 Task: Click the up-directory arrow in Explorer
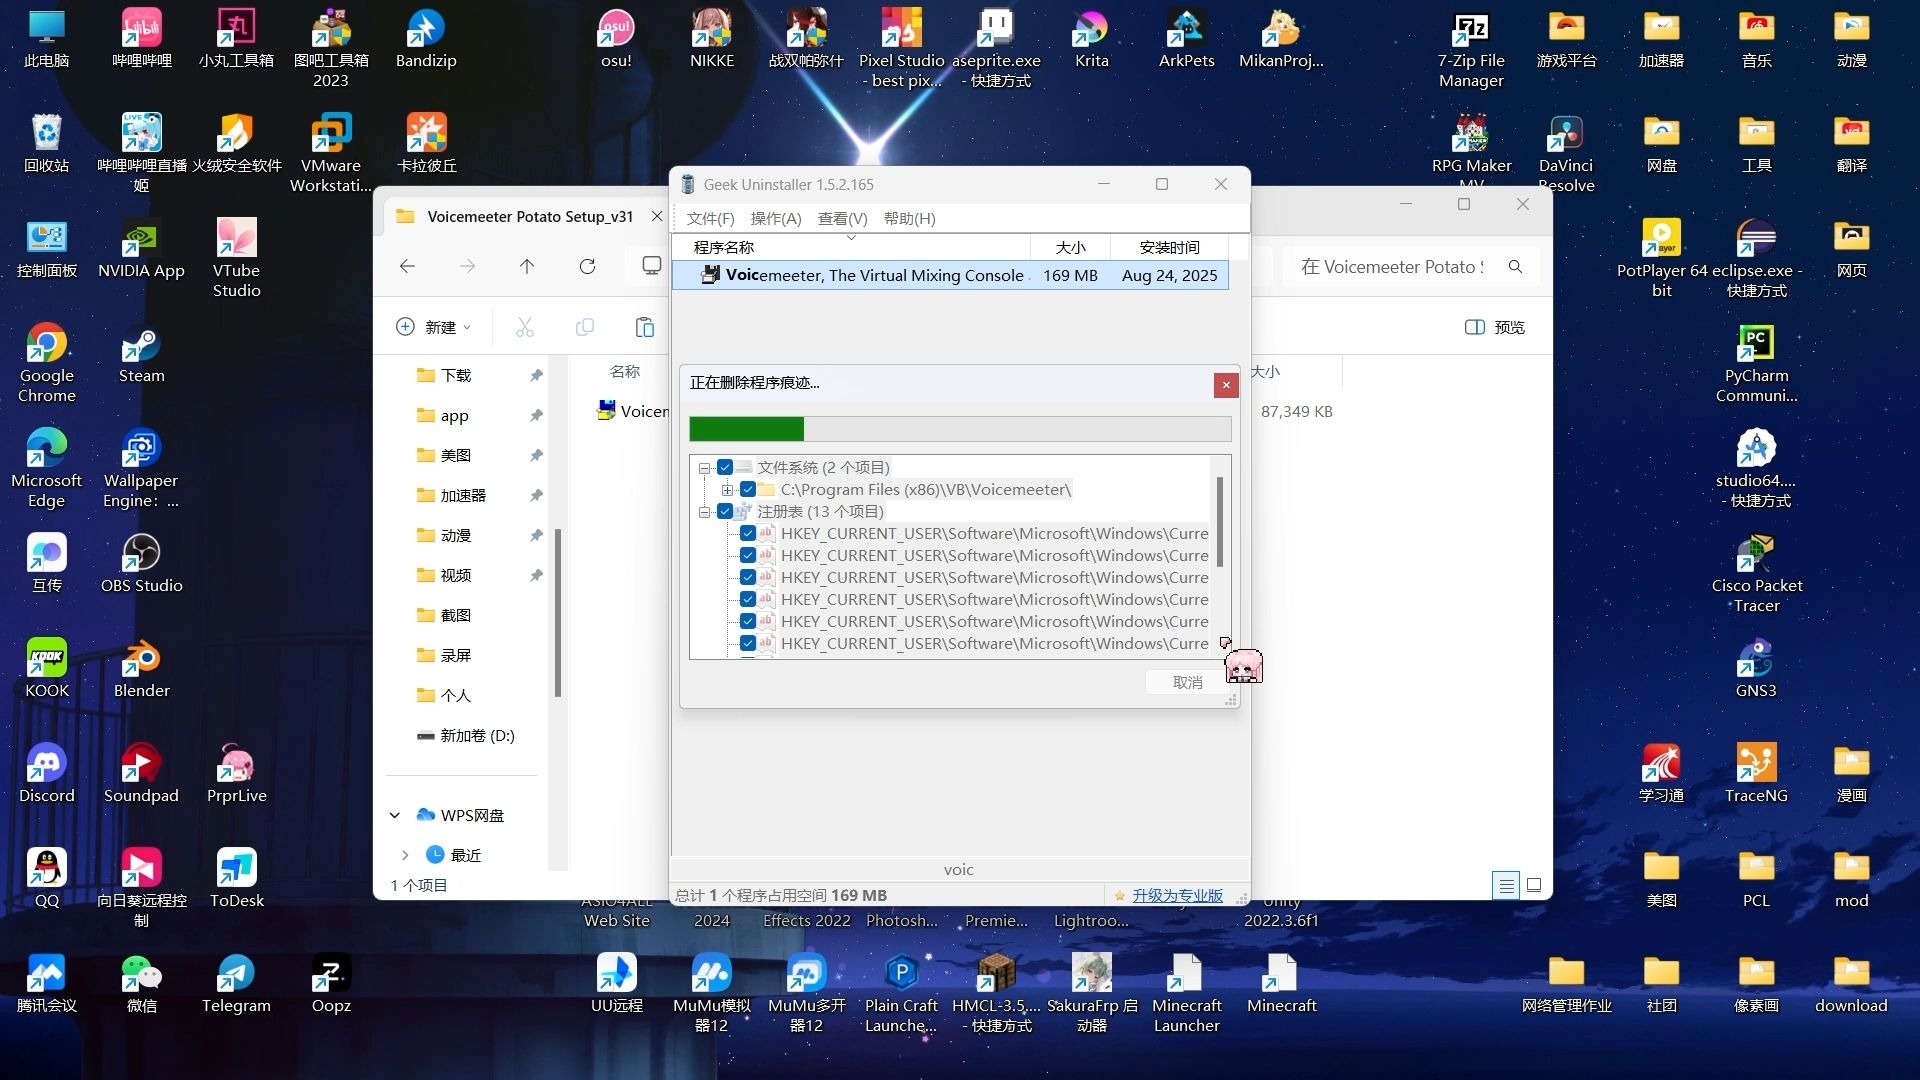(527, 266)
